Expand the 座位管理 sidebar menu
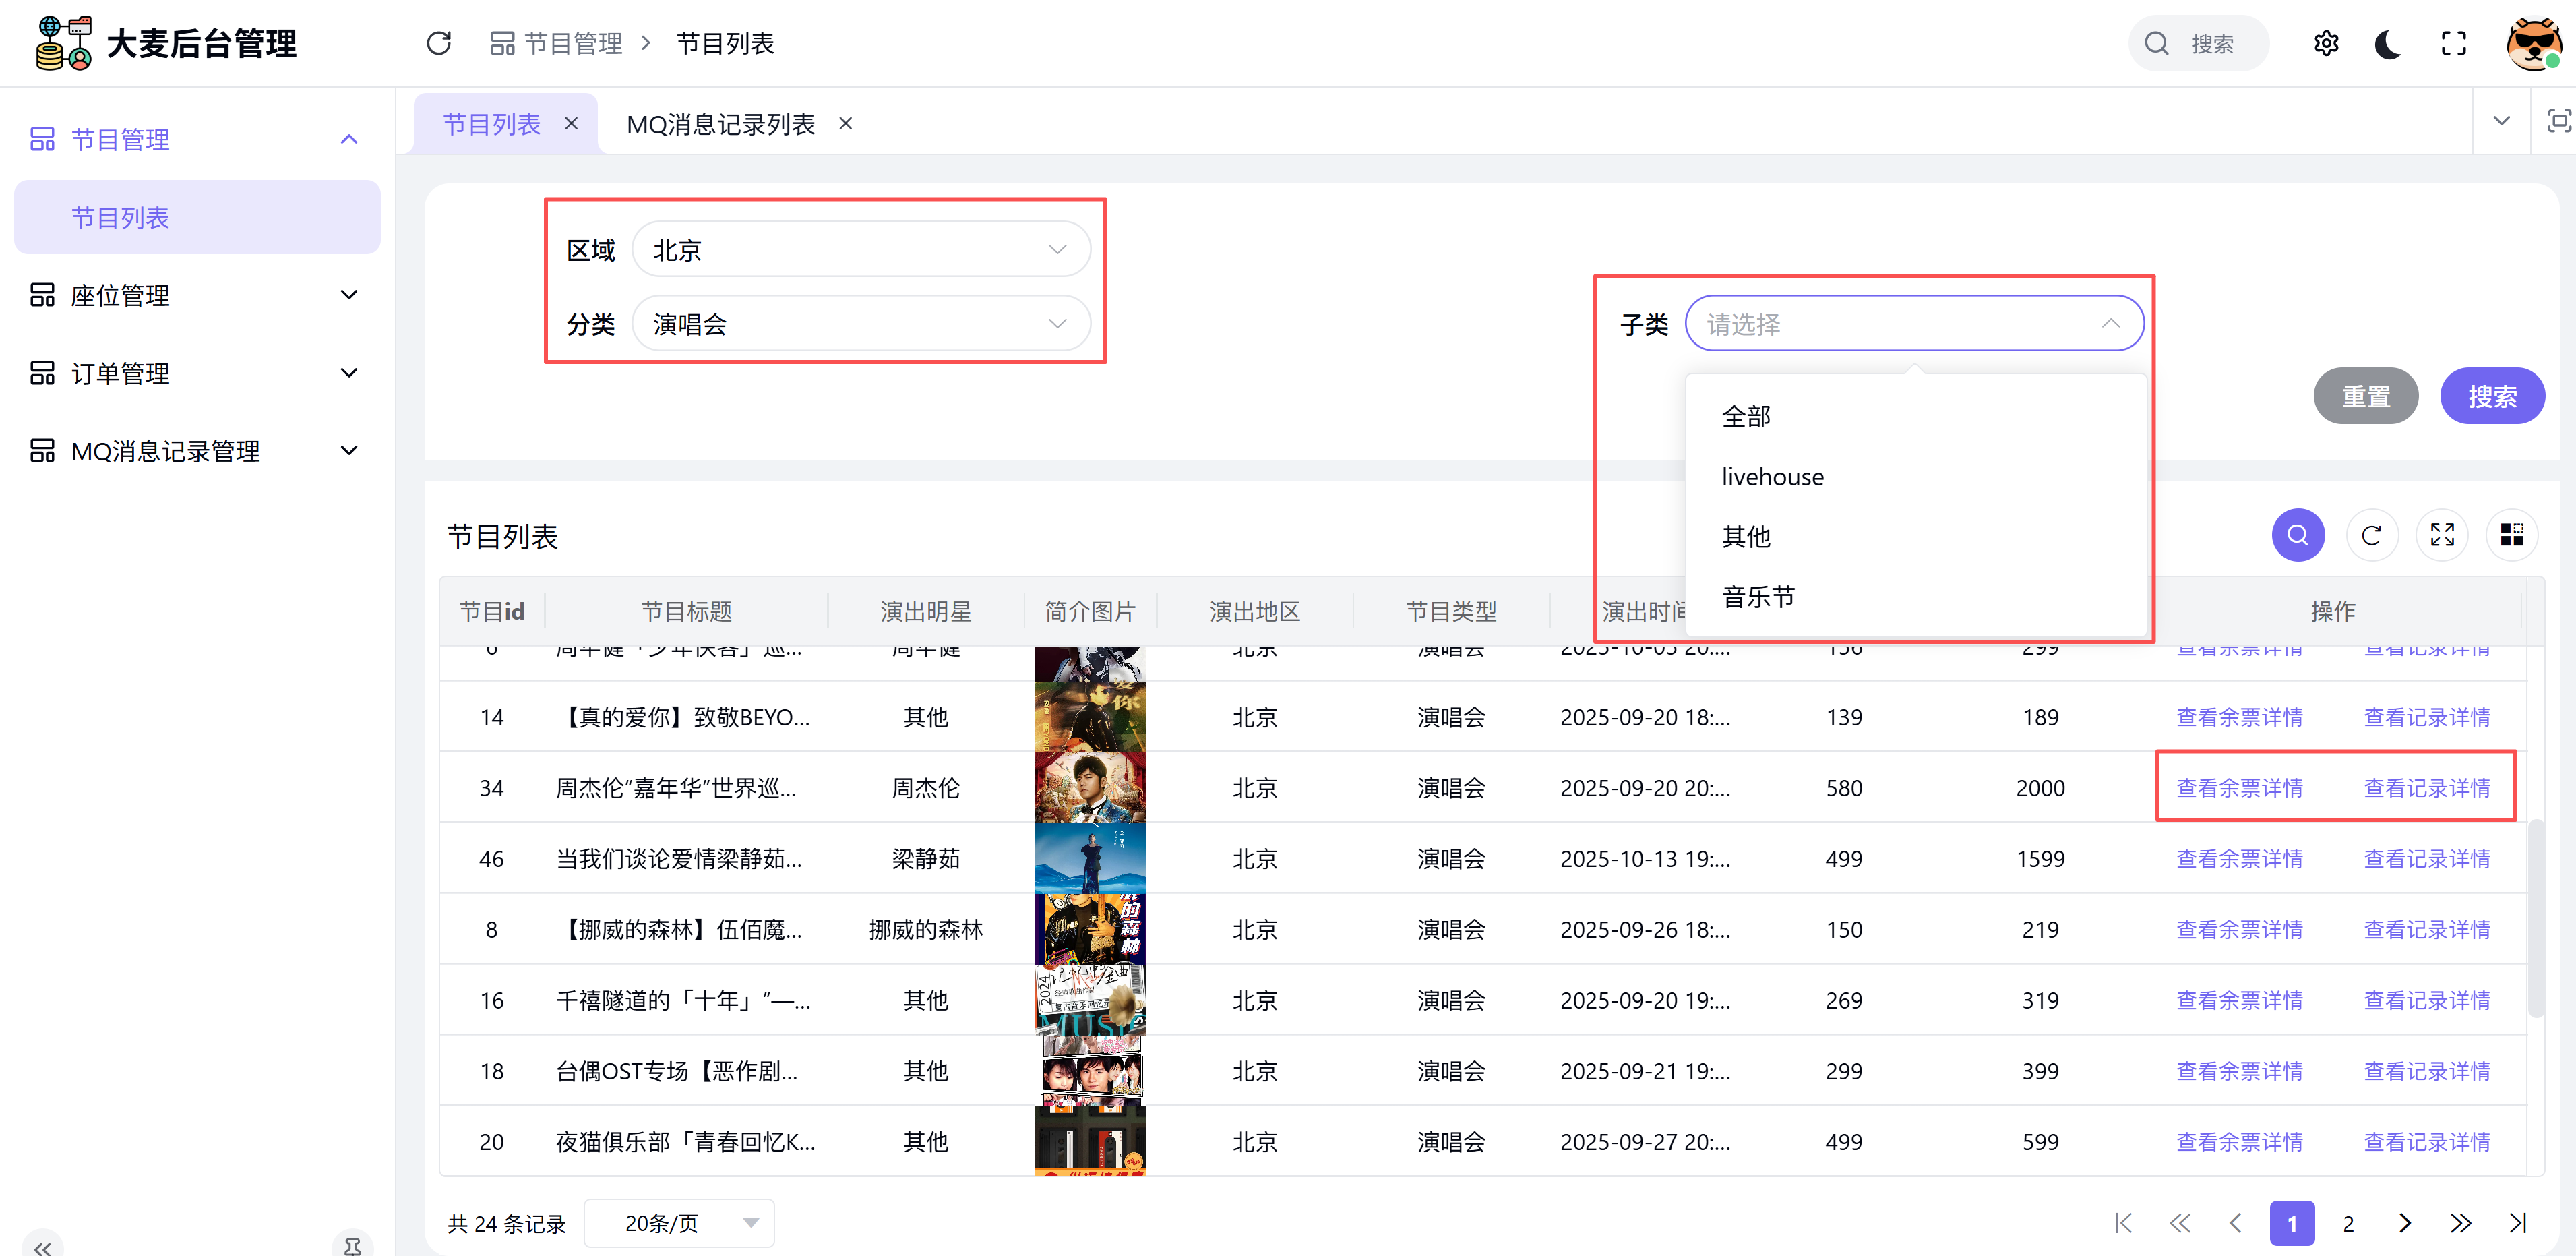The height and width of the screenshot is (1256, 2576). 195,295
